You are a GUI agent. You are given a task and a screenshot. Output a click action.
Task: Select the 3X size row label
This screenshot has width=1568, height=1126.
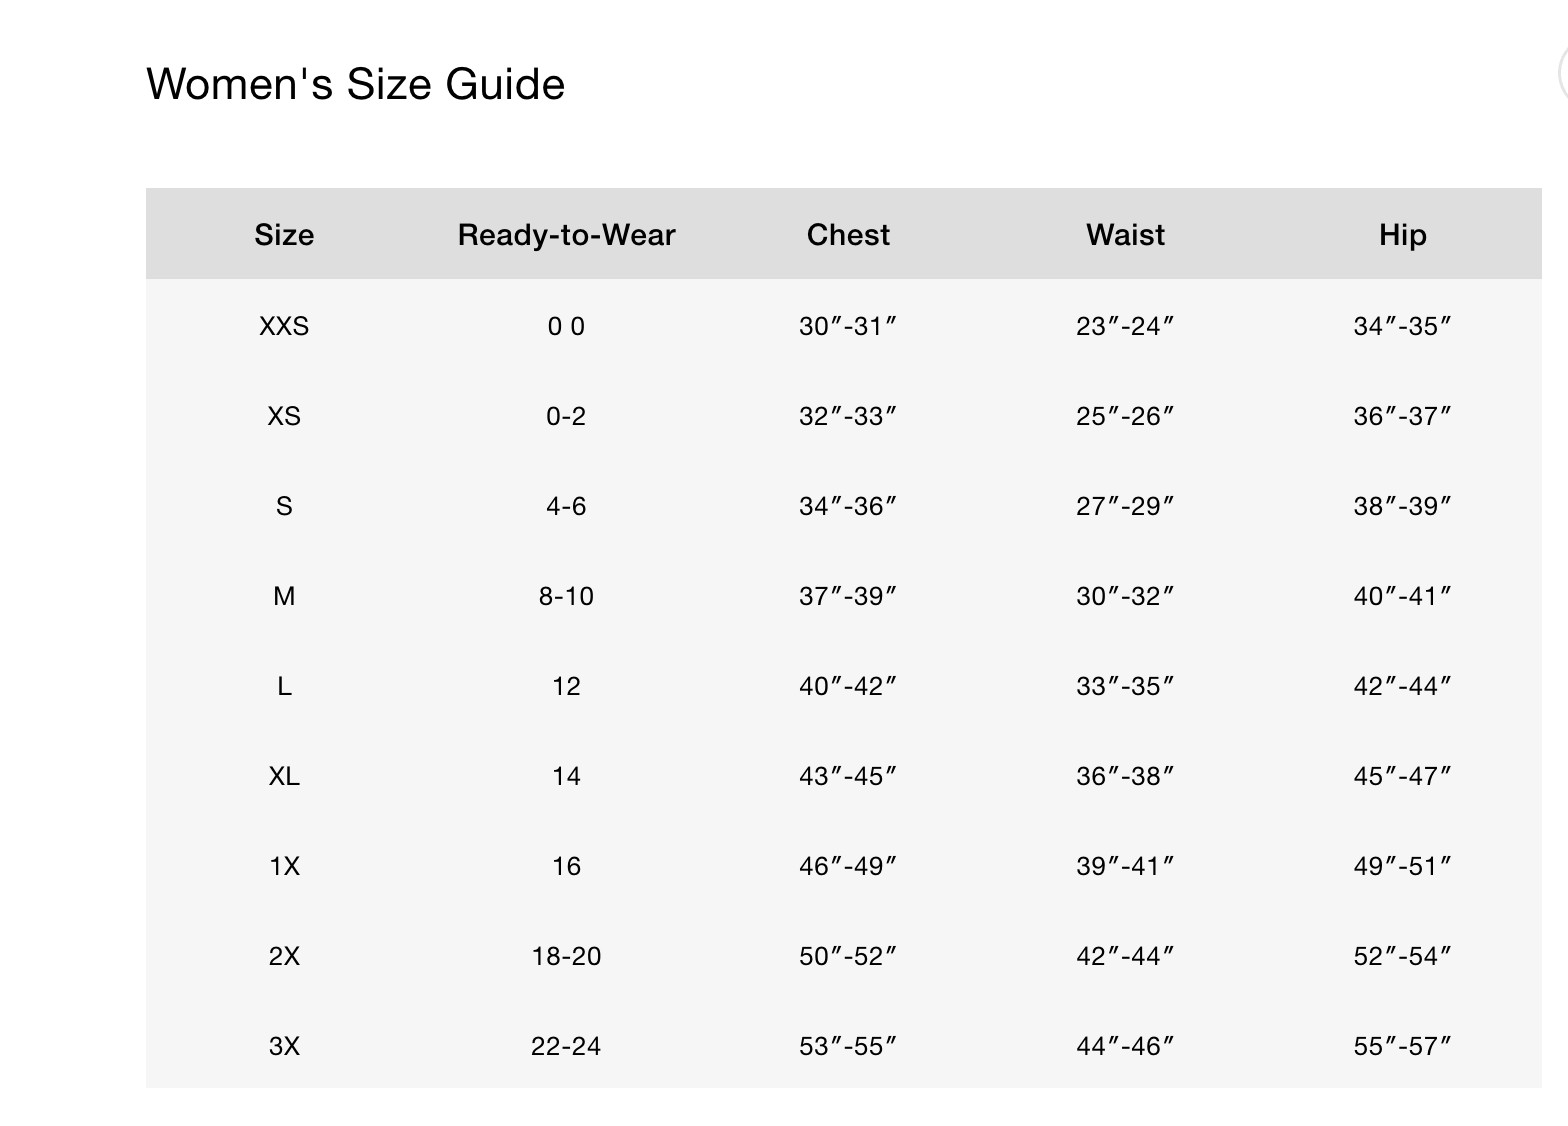click(x=284, y=1046)
